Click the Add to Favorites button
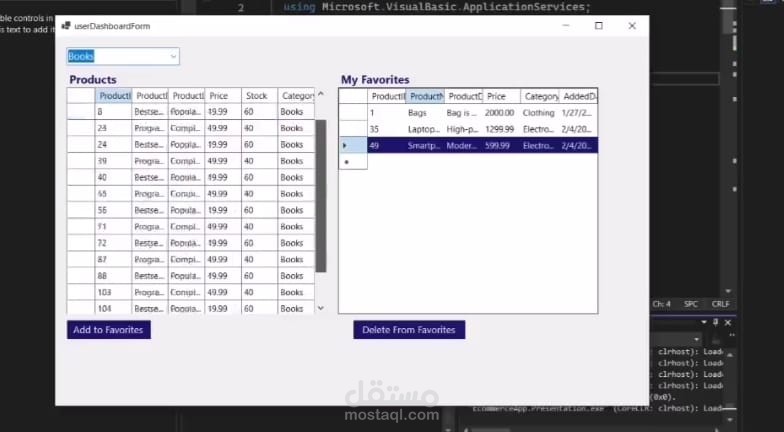Screen dimensions: 784x432 pyautogui.click(x=108, y=330)
